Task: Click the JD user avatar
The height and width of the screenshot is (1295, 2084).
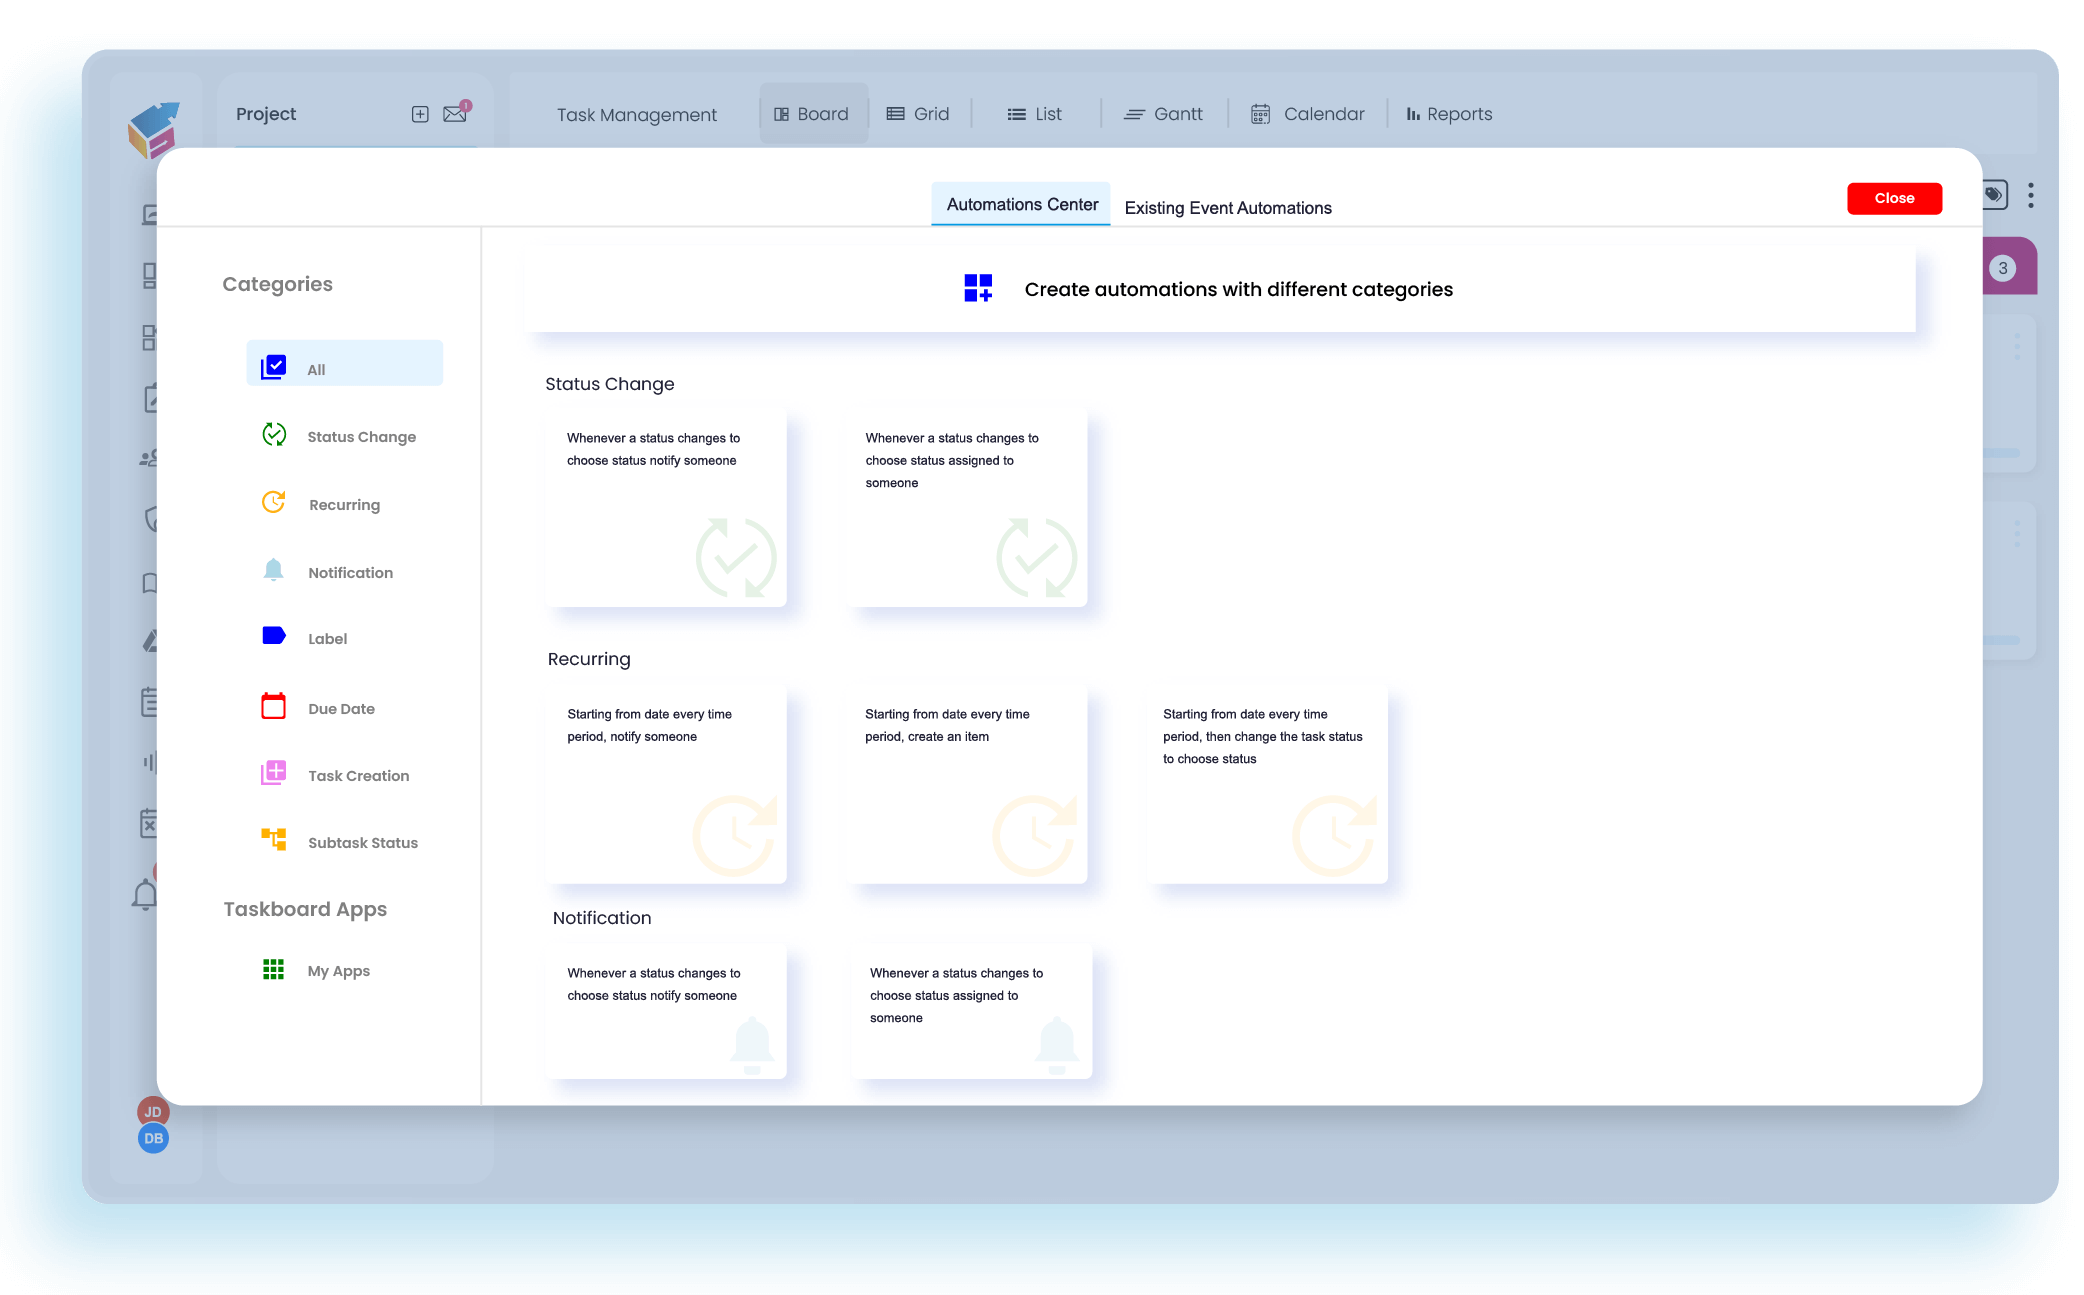Action: [152, 1110]
